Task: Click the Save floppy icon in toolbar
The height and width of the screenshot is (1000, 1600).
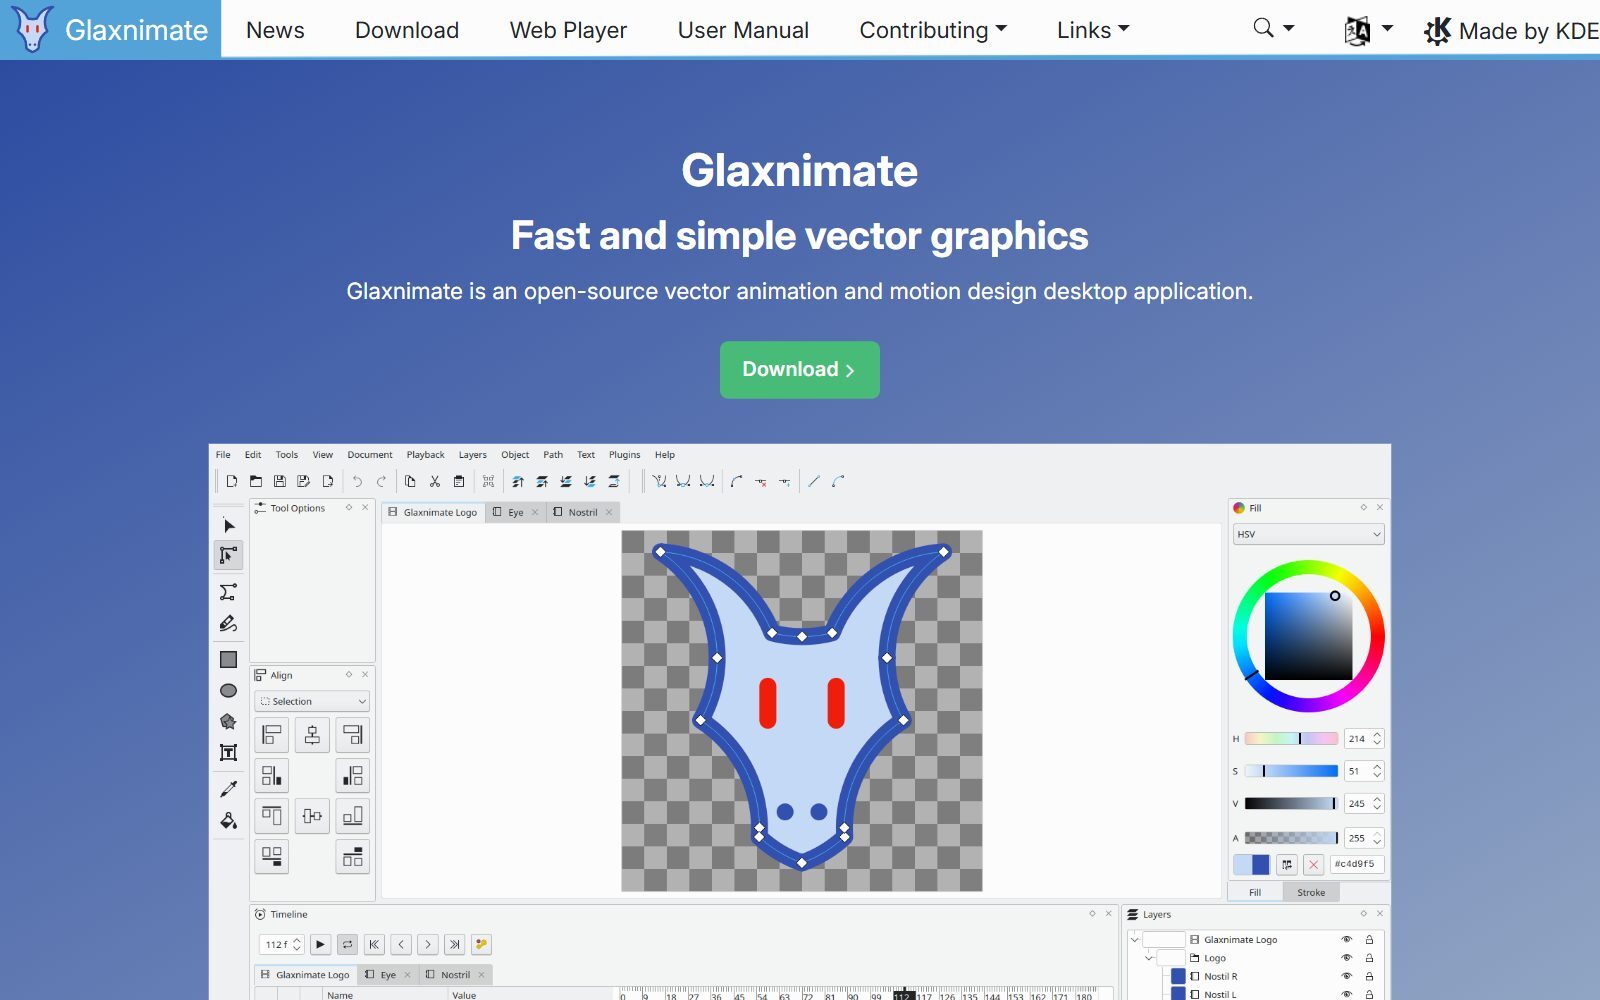Action: (x=280, y=482)
